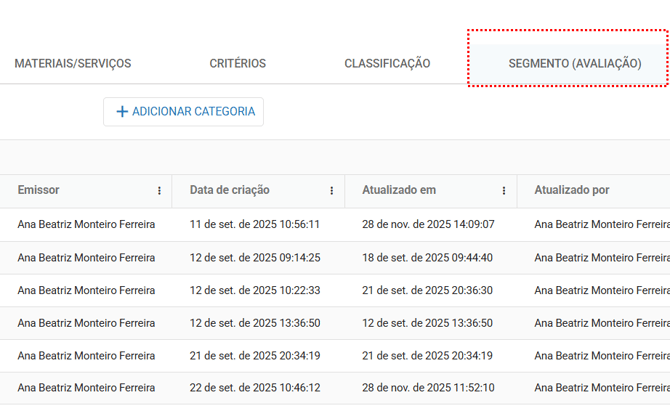Open Atualizado em column options menu
The image size is (670, 411).
504,191
